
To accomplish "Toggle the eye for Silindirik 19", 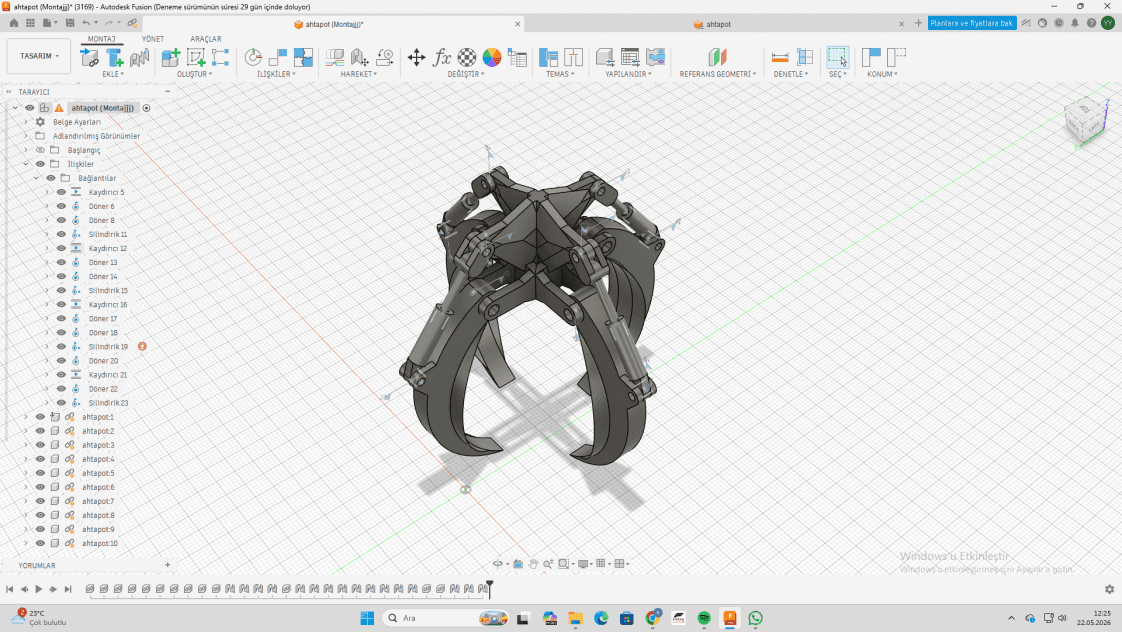I will click(x=62, y=346).
